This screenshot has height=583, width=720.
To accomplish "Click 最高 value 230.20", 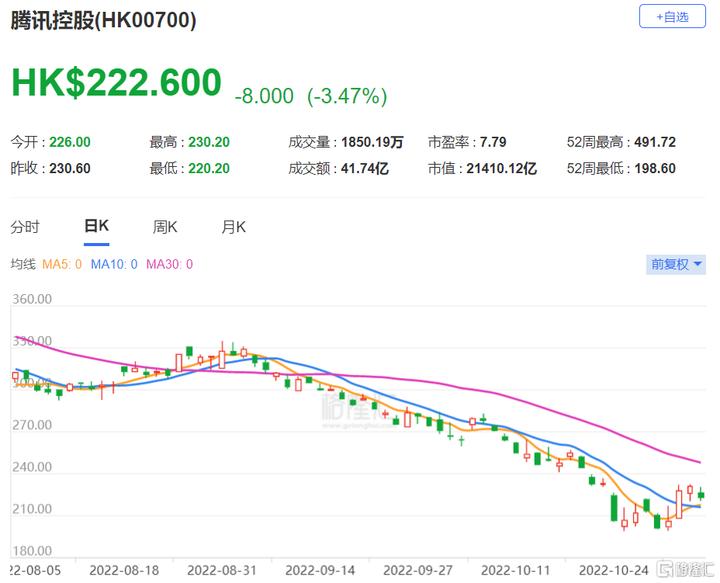I will tap(209, 142).
